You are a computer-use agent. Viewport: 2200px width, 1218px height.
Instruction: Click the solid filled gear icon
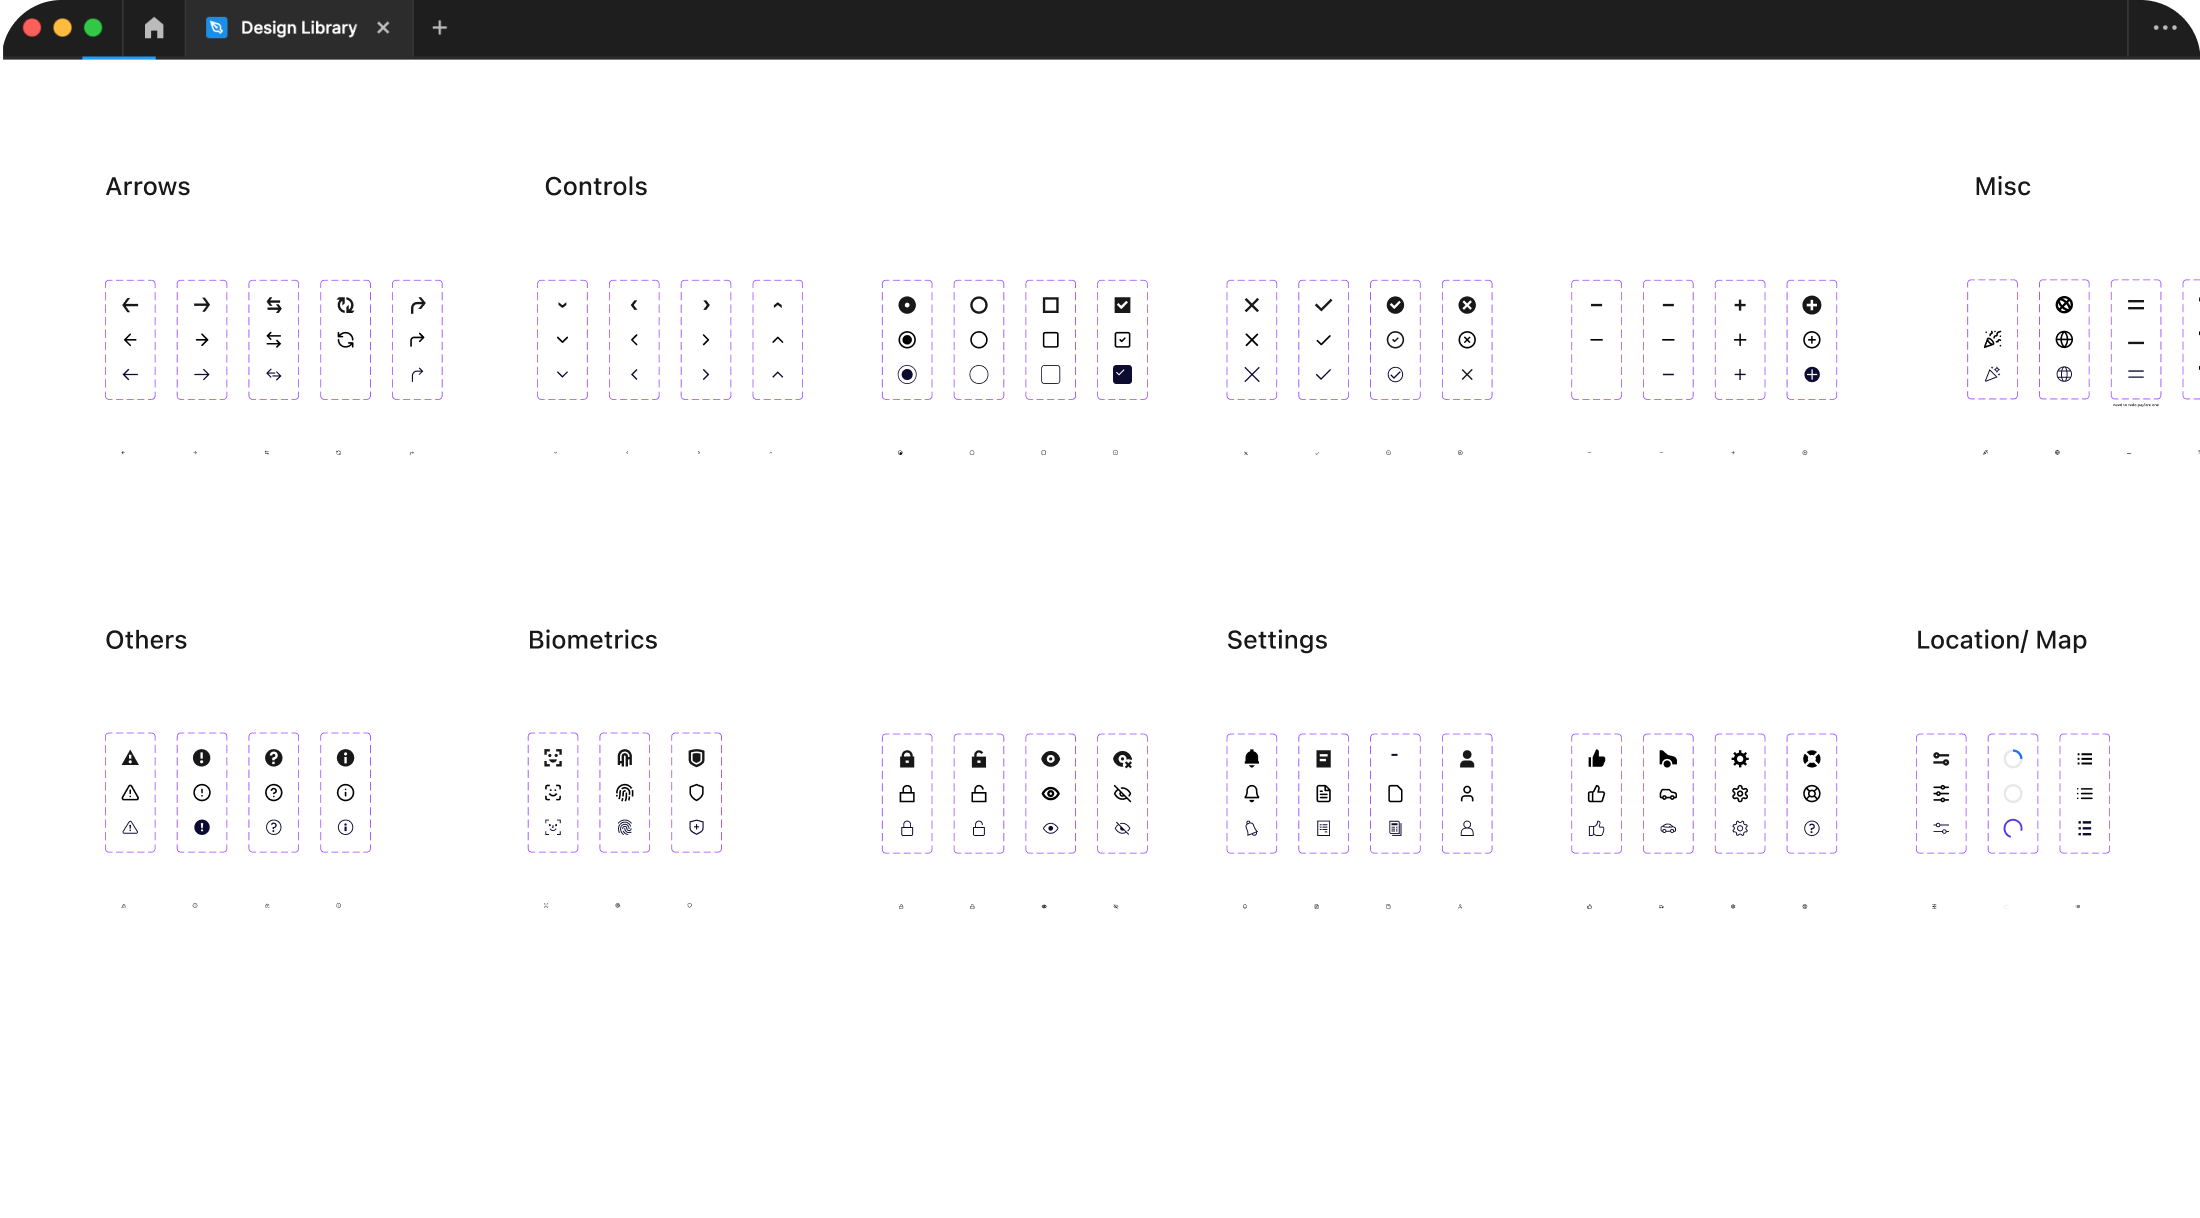(x=1739, y=759)
